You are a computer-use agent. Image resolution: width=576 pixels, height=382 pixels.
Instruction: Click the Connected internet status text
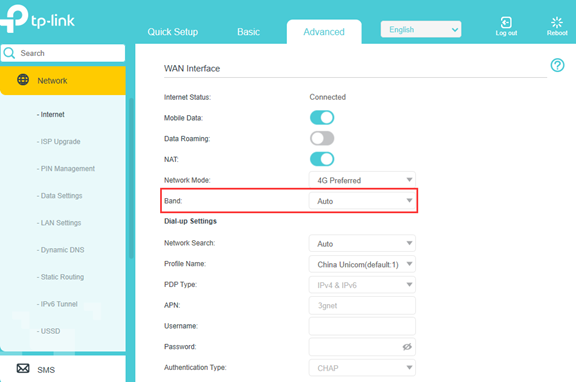tap(328, 97)
